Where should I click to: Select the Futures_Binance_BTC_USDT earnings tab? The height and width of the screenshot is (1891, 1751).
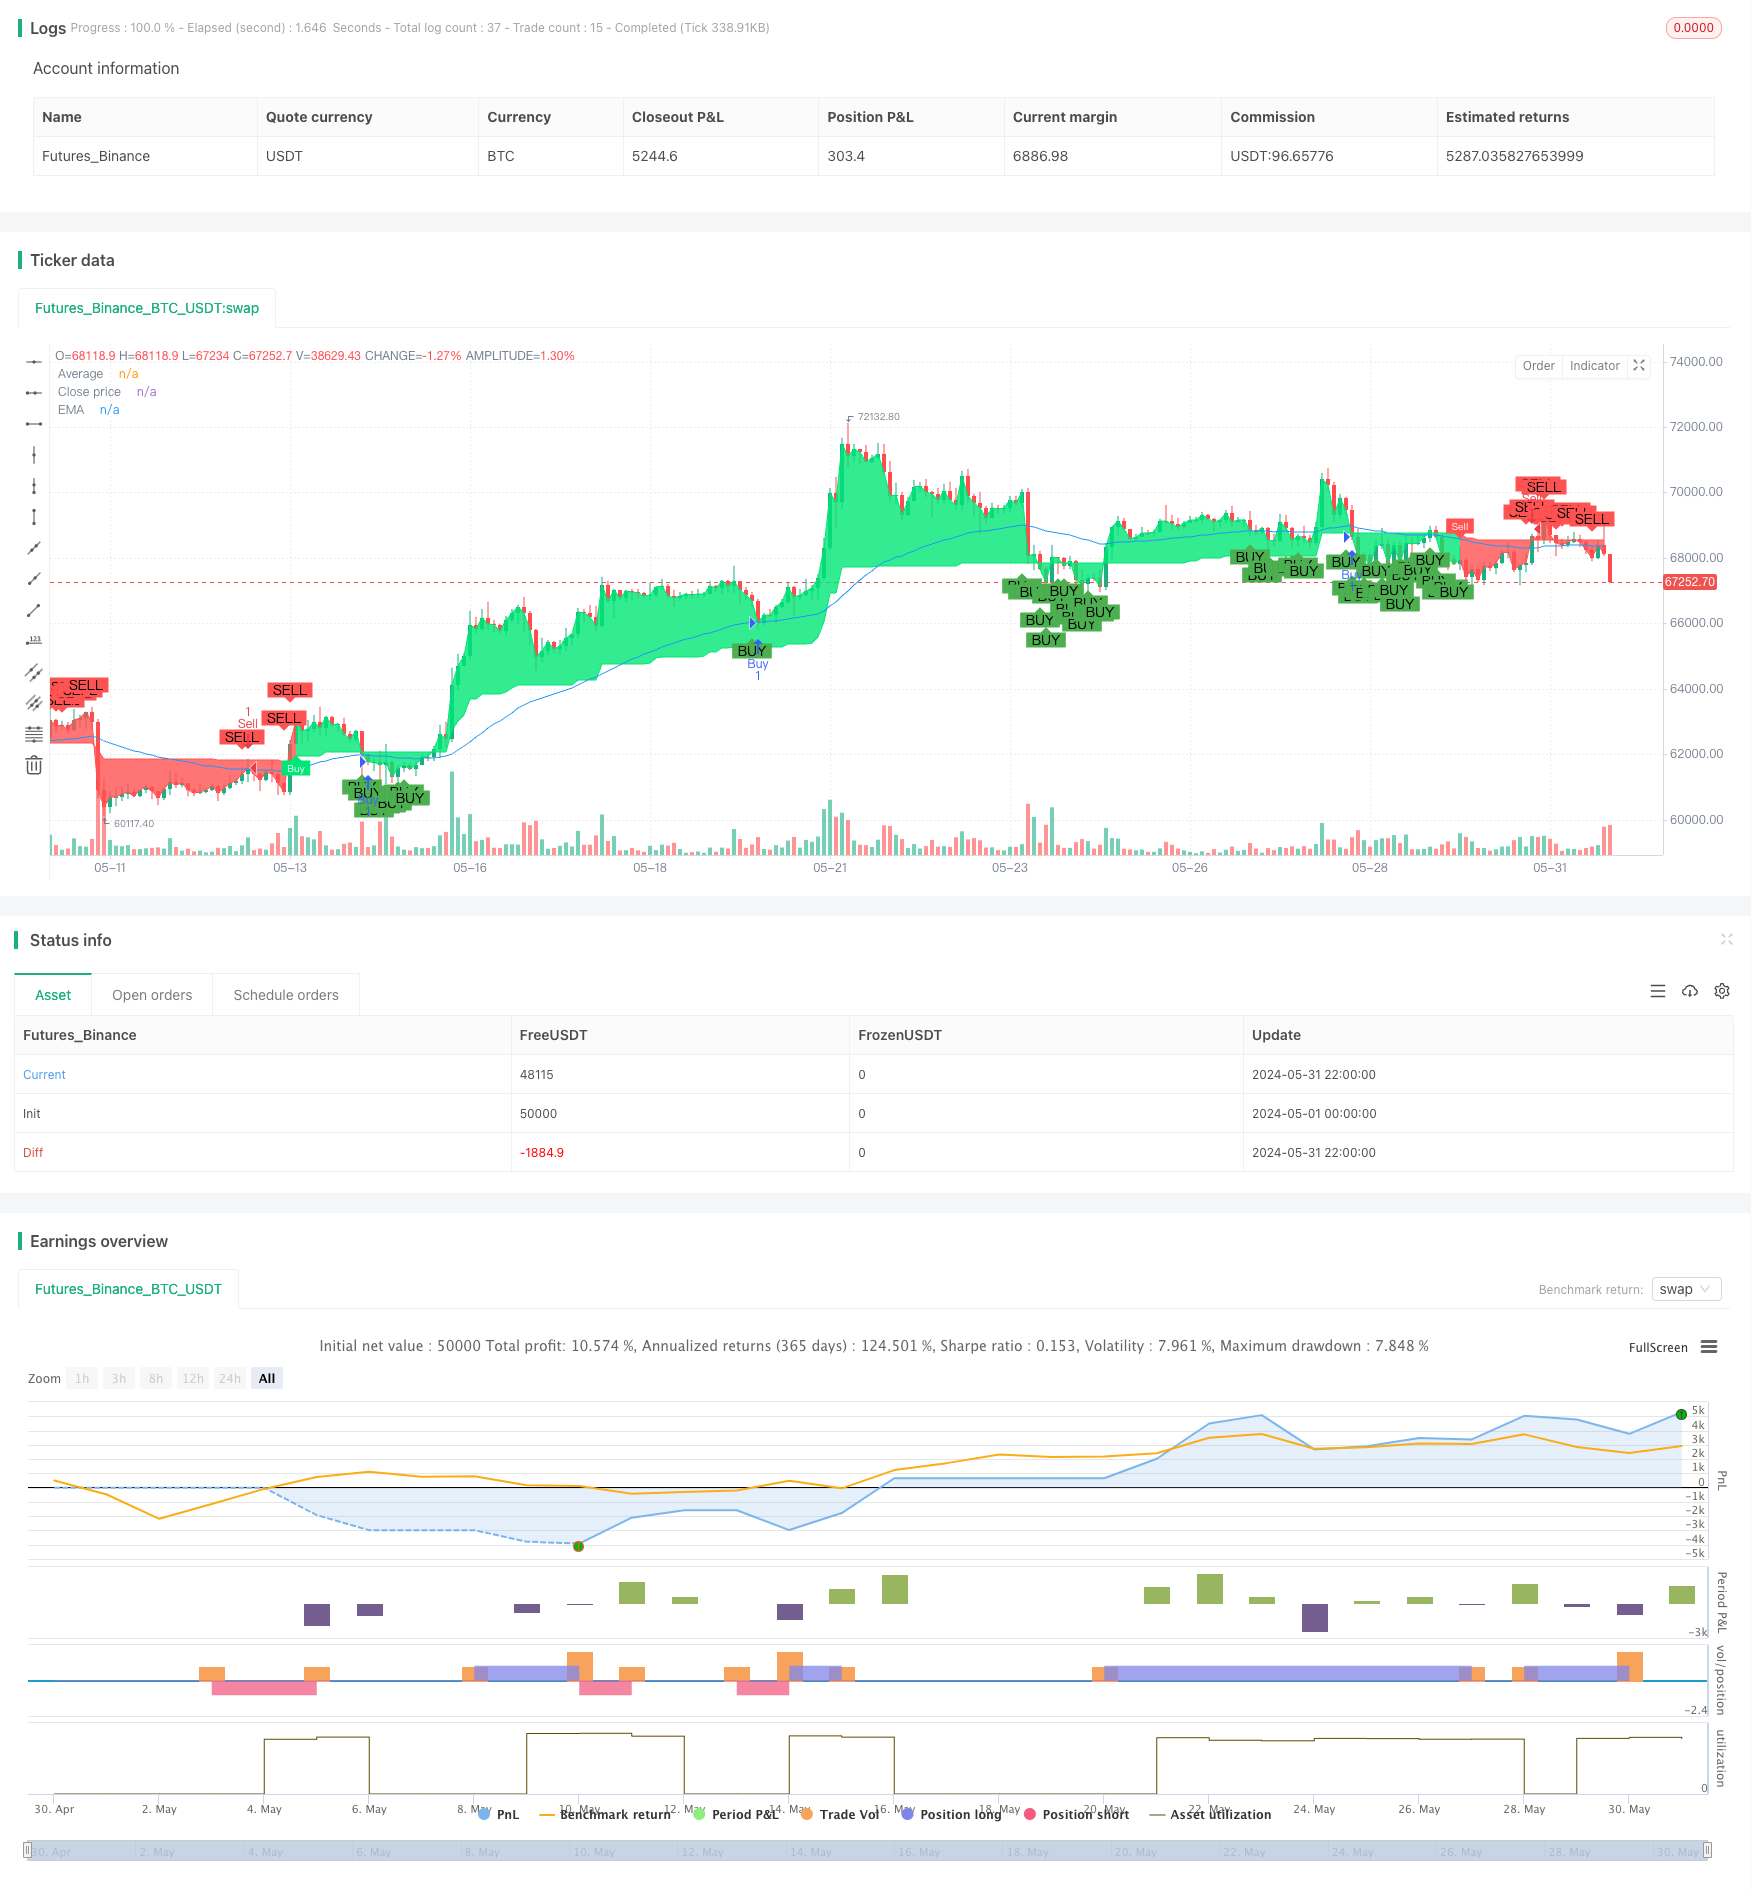[x=128, y=1289]
